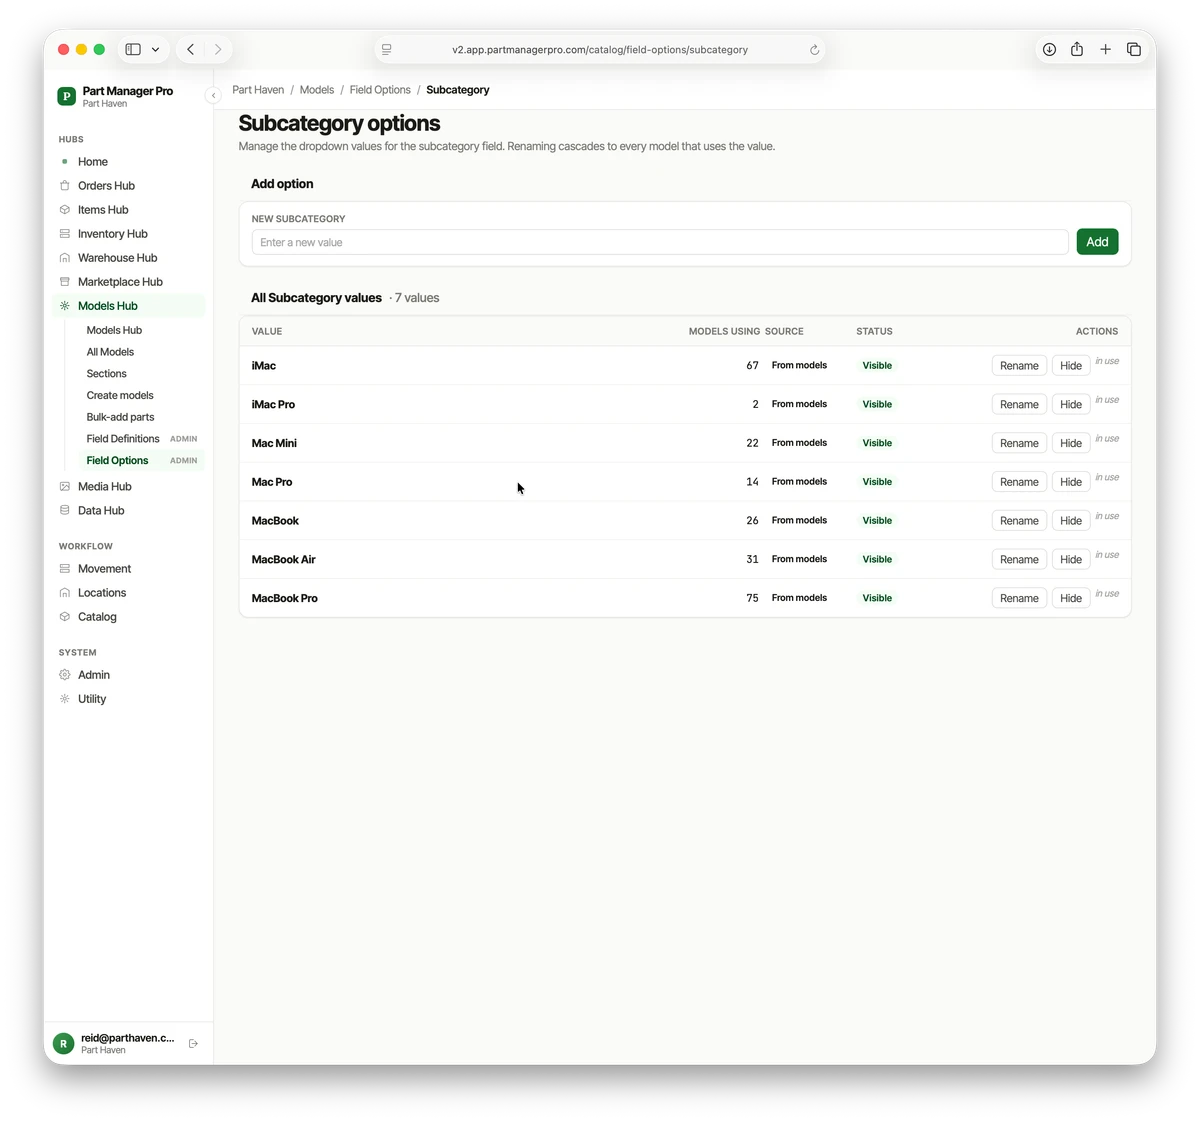
Task: Click the Data Hub database icon
Action: tap(65, 511)
